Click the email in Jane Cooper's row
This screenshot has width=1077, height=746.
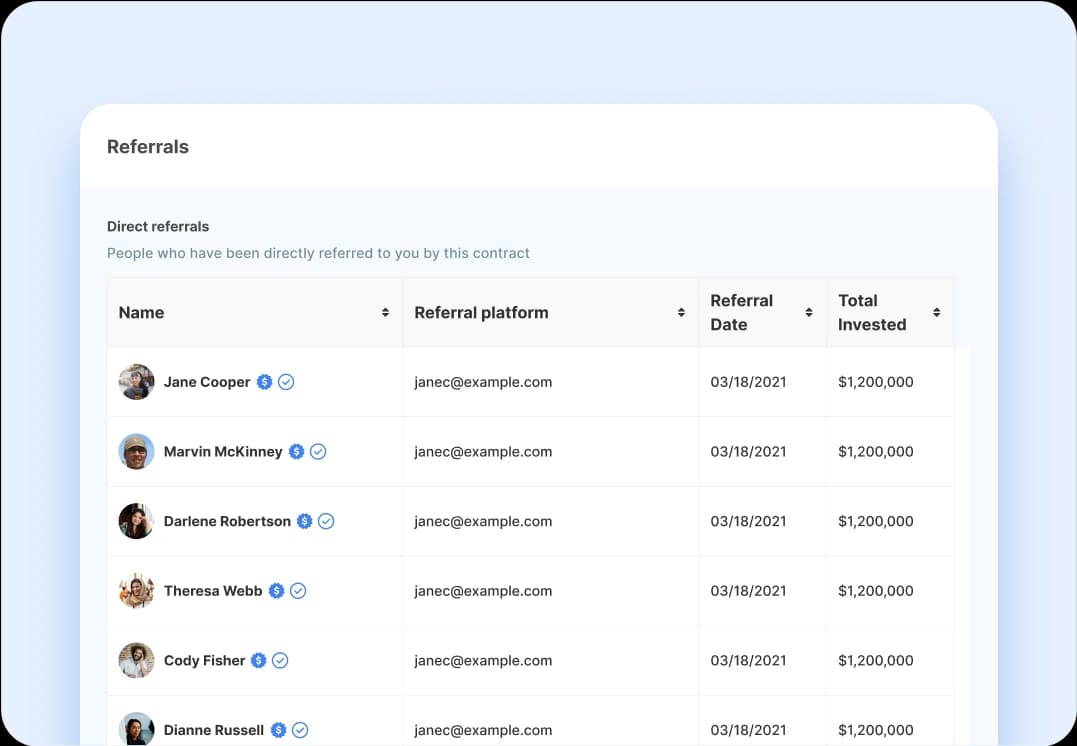[x=483, y=382]
